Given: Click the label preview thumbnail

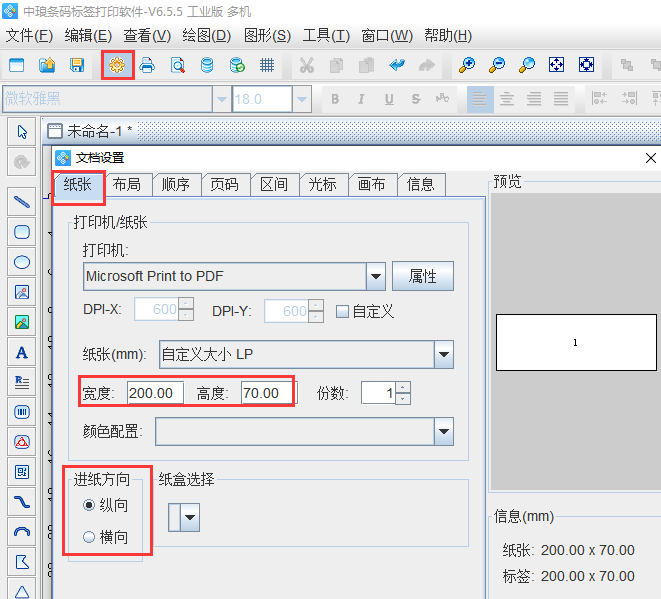Looking at the screenshot, I should click(x=576, y=342).
